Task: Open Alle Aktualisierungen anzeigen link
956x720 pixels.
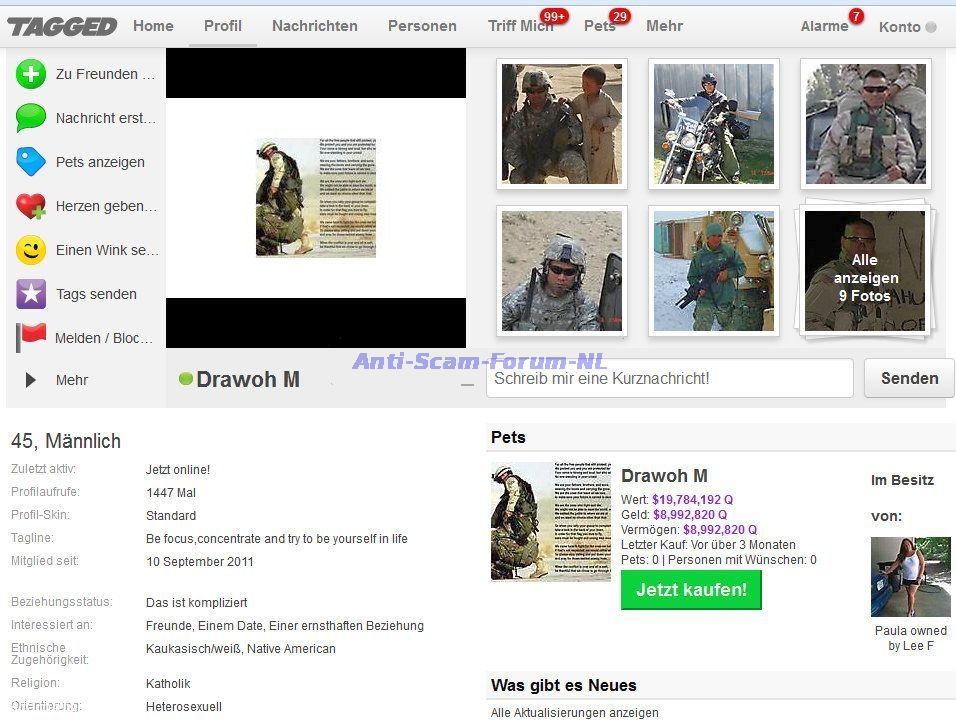Action: [x=574, y=713]
